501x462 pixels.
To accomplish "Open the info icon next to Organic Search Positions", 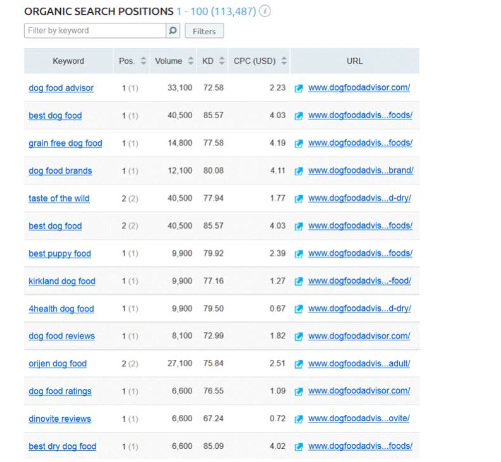I will [265, 11].
